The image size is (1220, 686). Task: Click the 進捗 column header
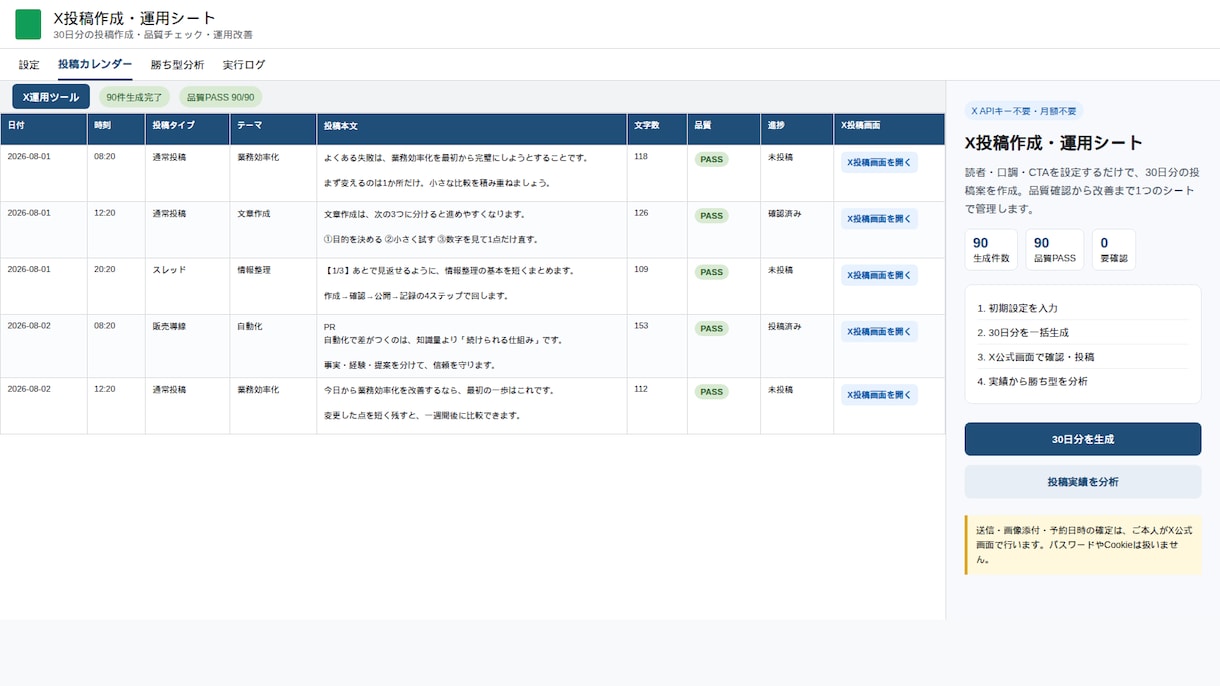point(797,129)
